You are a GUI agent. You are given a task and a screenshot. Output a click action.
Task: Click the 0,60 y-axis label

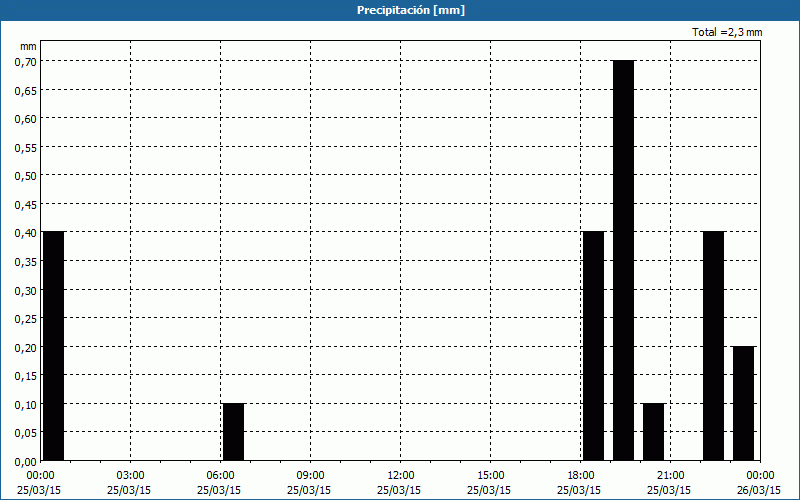[26, 119]
